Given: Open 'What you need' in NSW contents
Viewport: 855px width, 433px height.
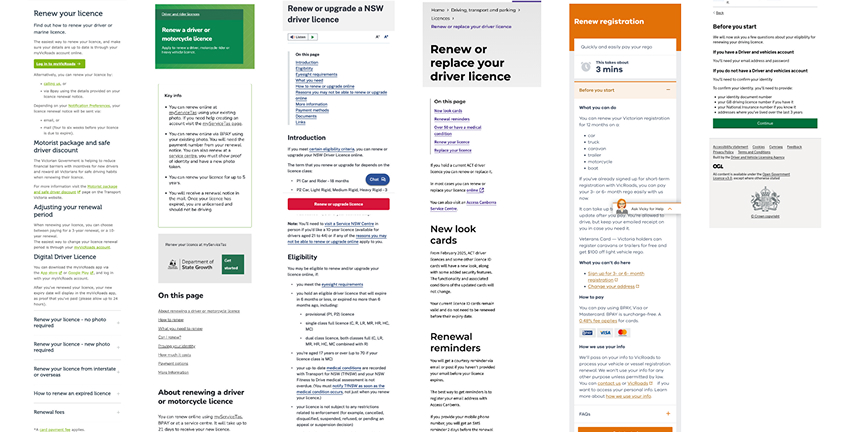Looking at the screenshot, I should (x=309, y=81).
